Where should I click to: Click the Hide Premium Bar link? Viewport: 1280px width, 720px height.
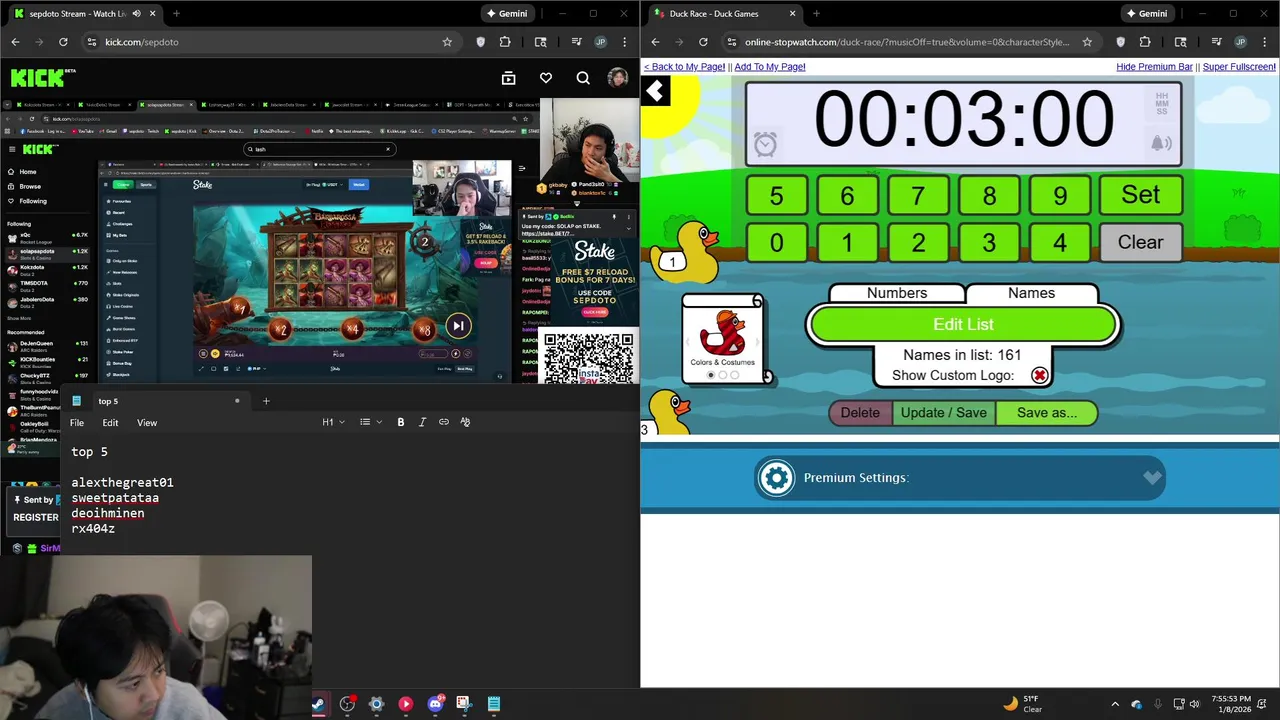tap(1154, 67)
